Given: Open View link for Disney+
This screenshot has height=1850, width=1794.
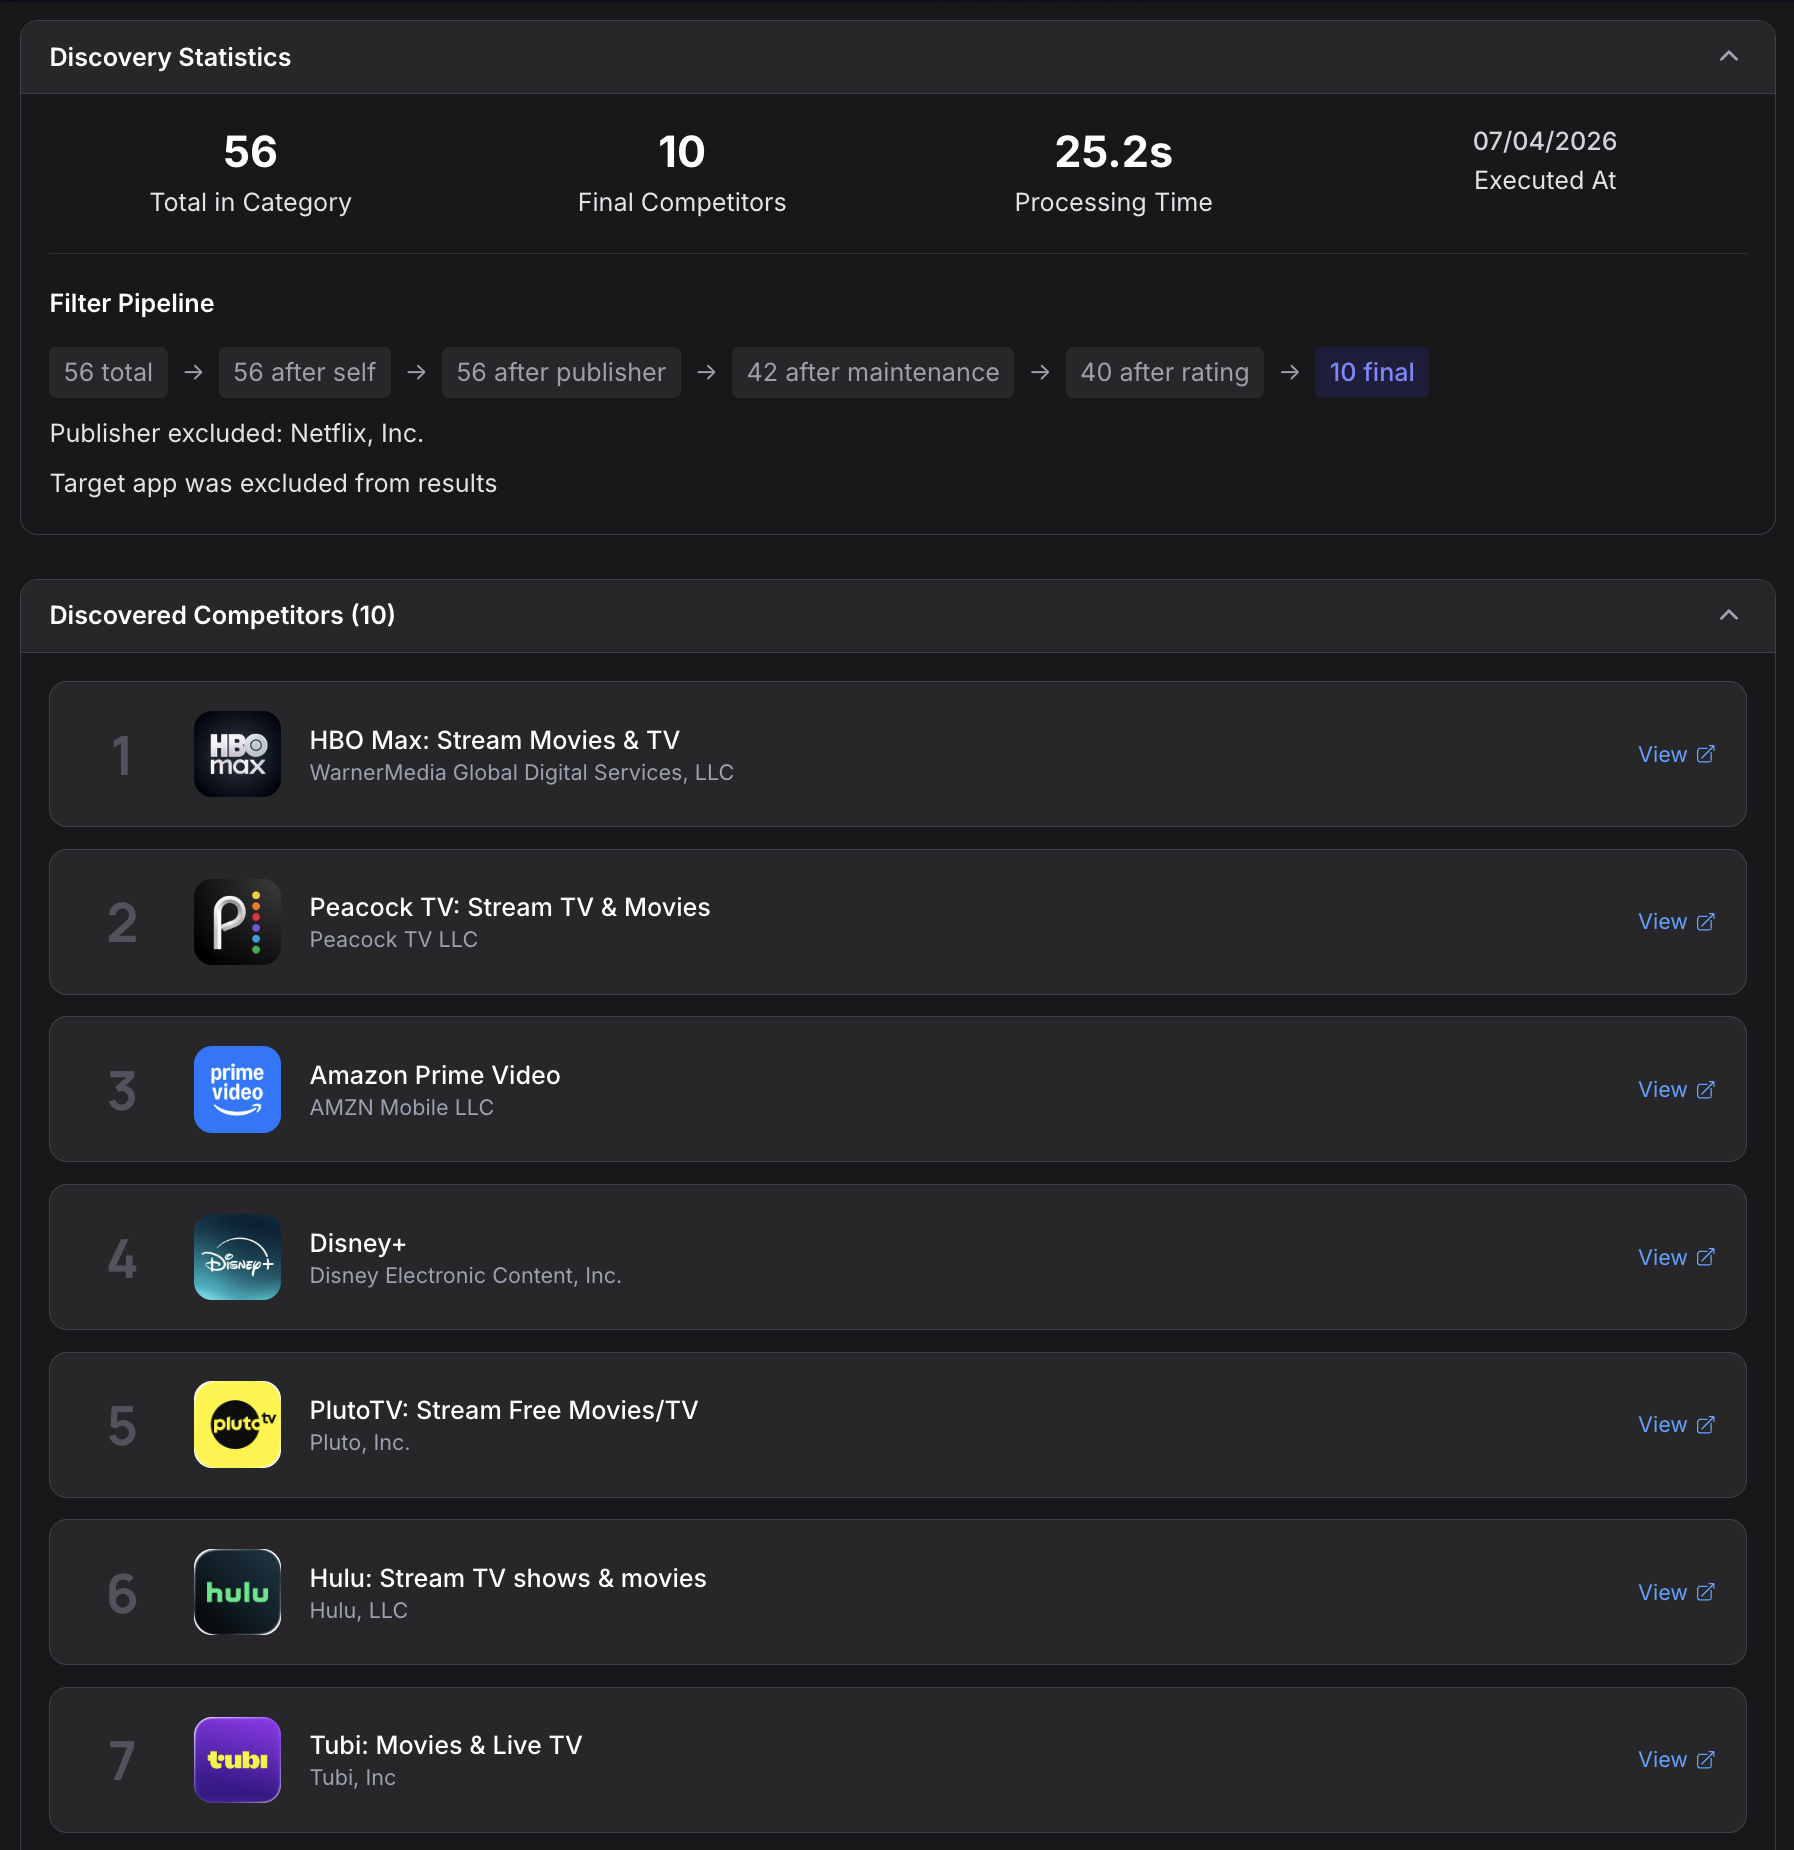Looking at the screenshot, I should click(1676, 1258).
